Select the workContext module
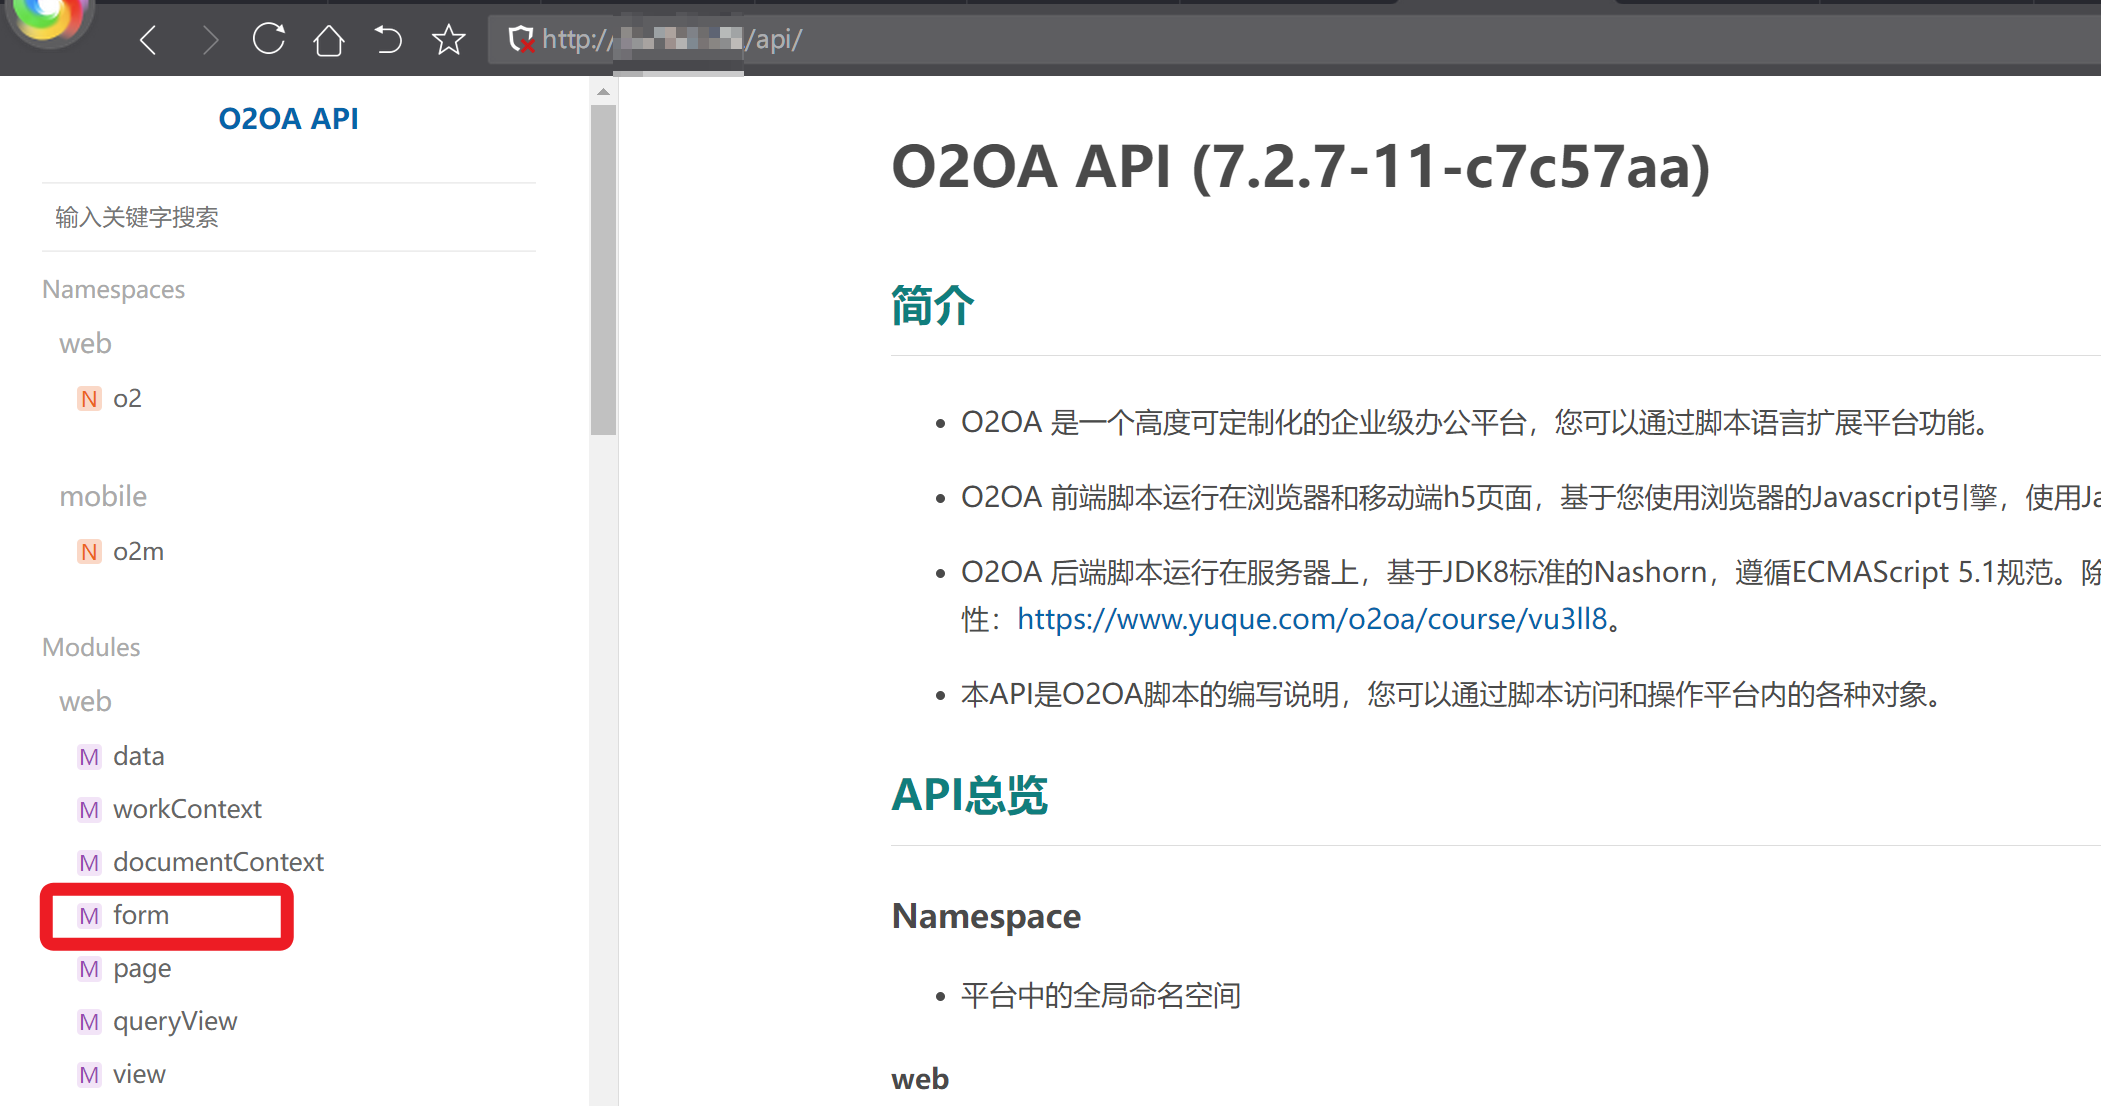 pos(187,809)
